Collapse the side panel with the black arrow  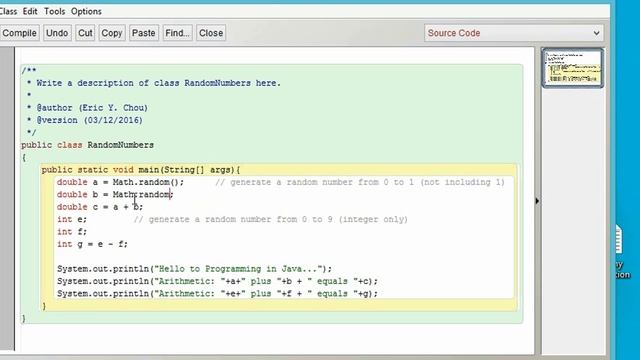coord(537,201)
